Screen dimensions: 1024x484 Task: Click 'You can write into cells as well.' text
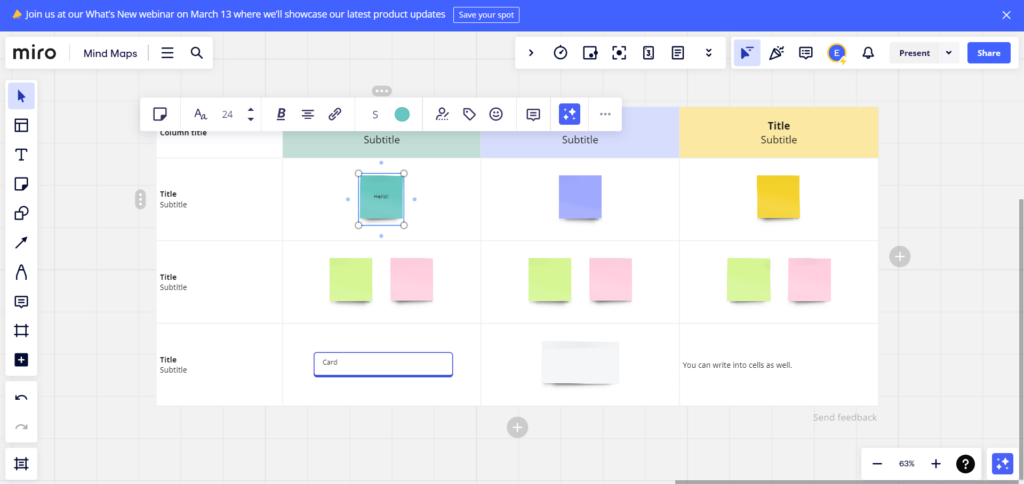(x=737, y=365)
